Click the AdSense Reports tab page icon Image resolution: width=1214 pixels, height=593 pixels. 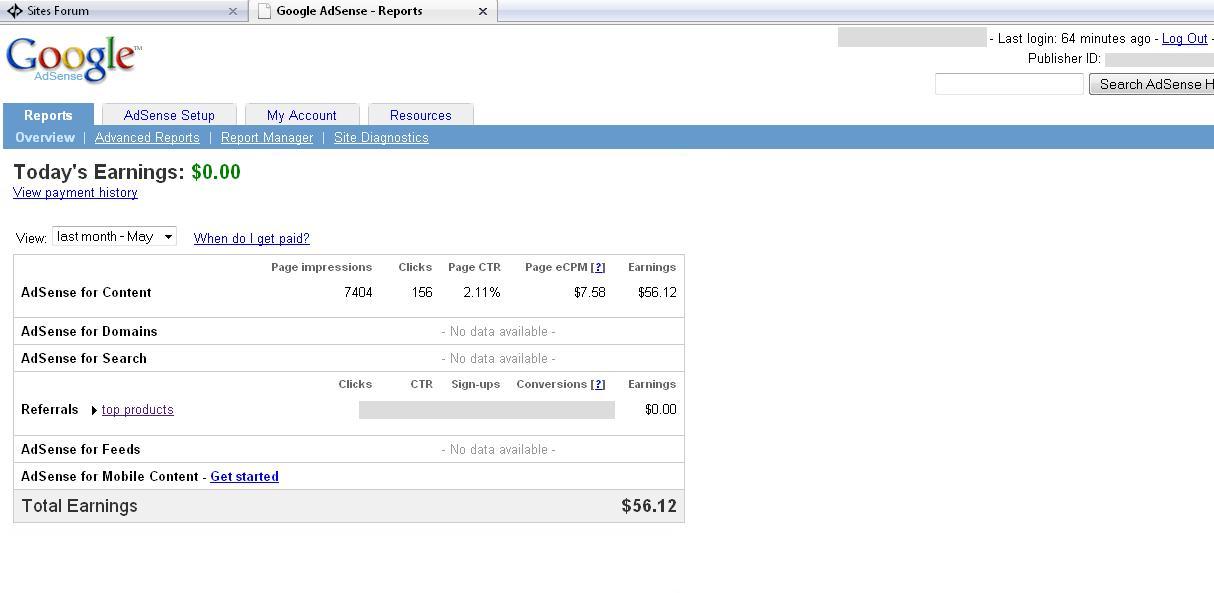click(x=264, y=11)
